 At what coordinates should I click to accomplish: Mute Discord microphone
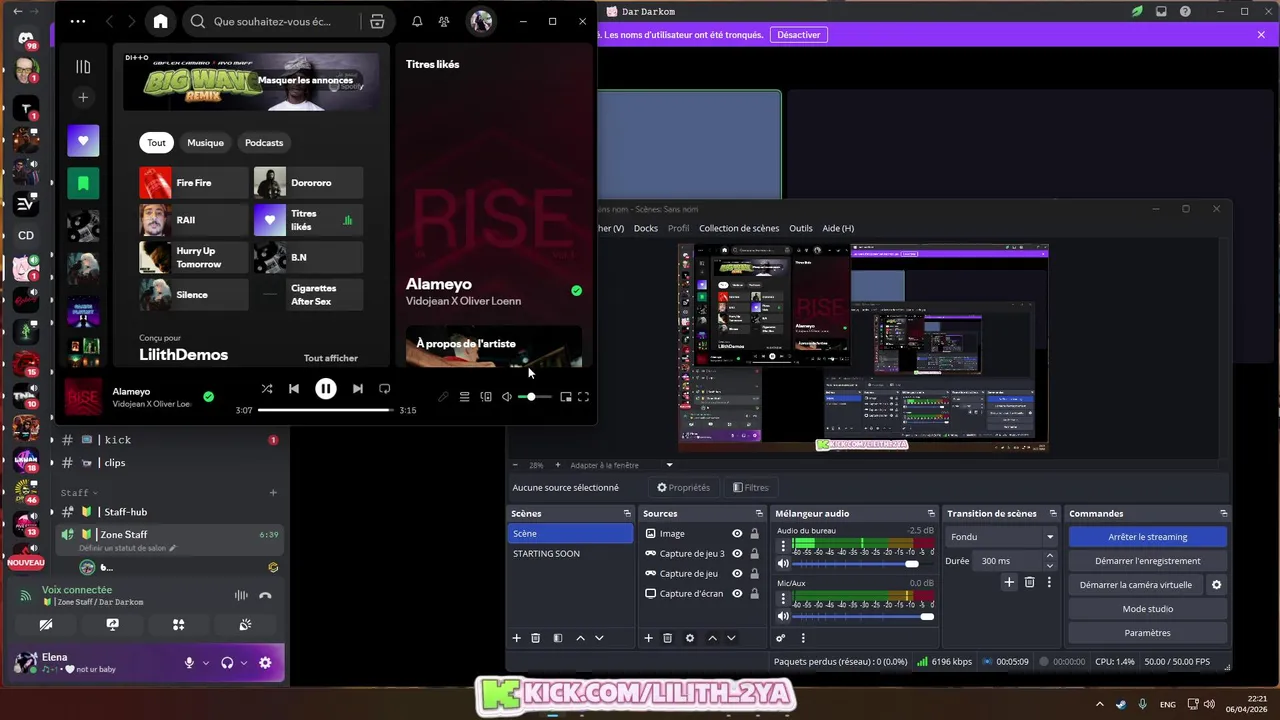(x=189, y=663)
